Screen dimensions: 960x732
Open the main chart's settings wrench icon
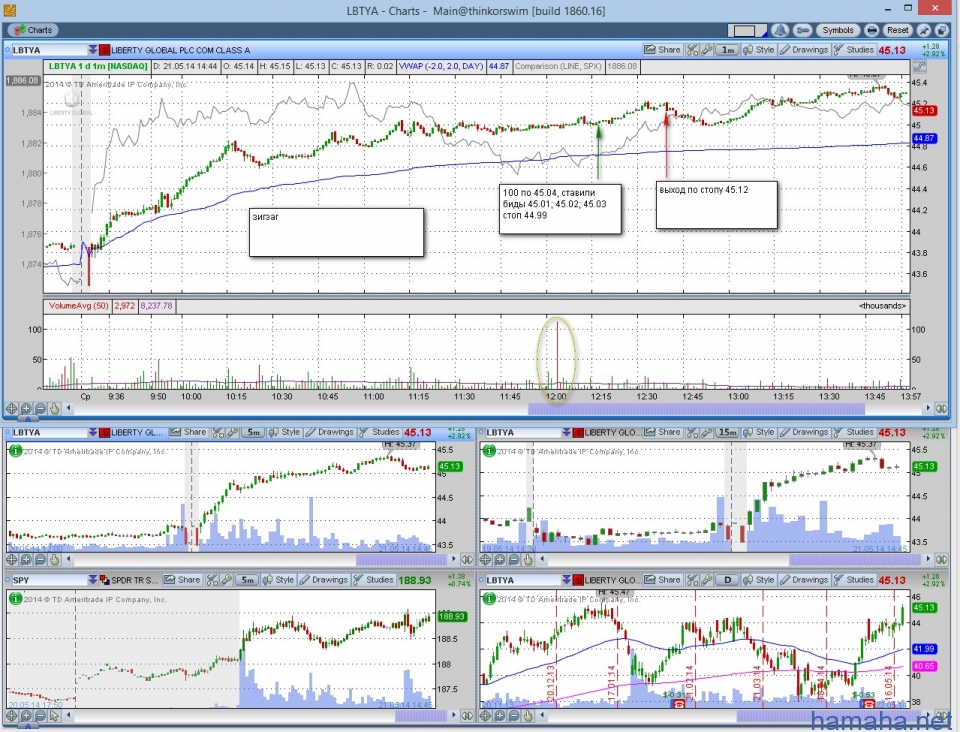pos(706,50)
